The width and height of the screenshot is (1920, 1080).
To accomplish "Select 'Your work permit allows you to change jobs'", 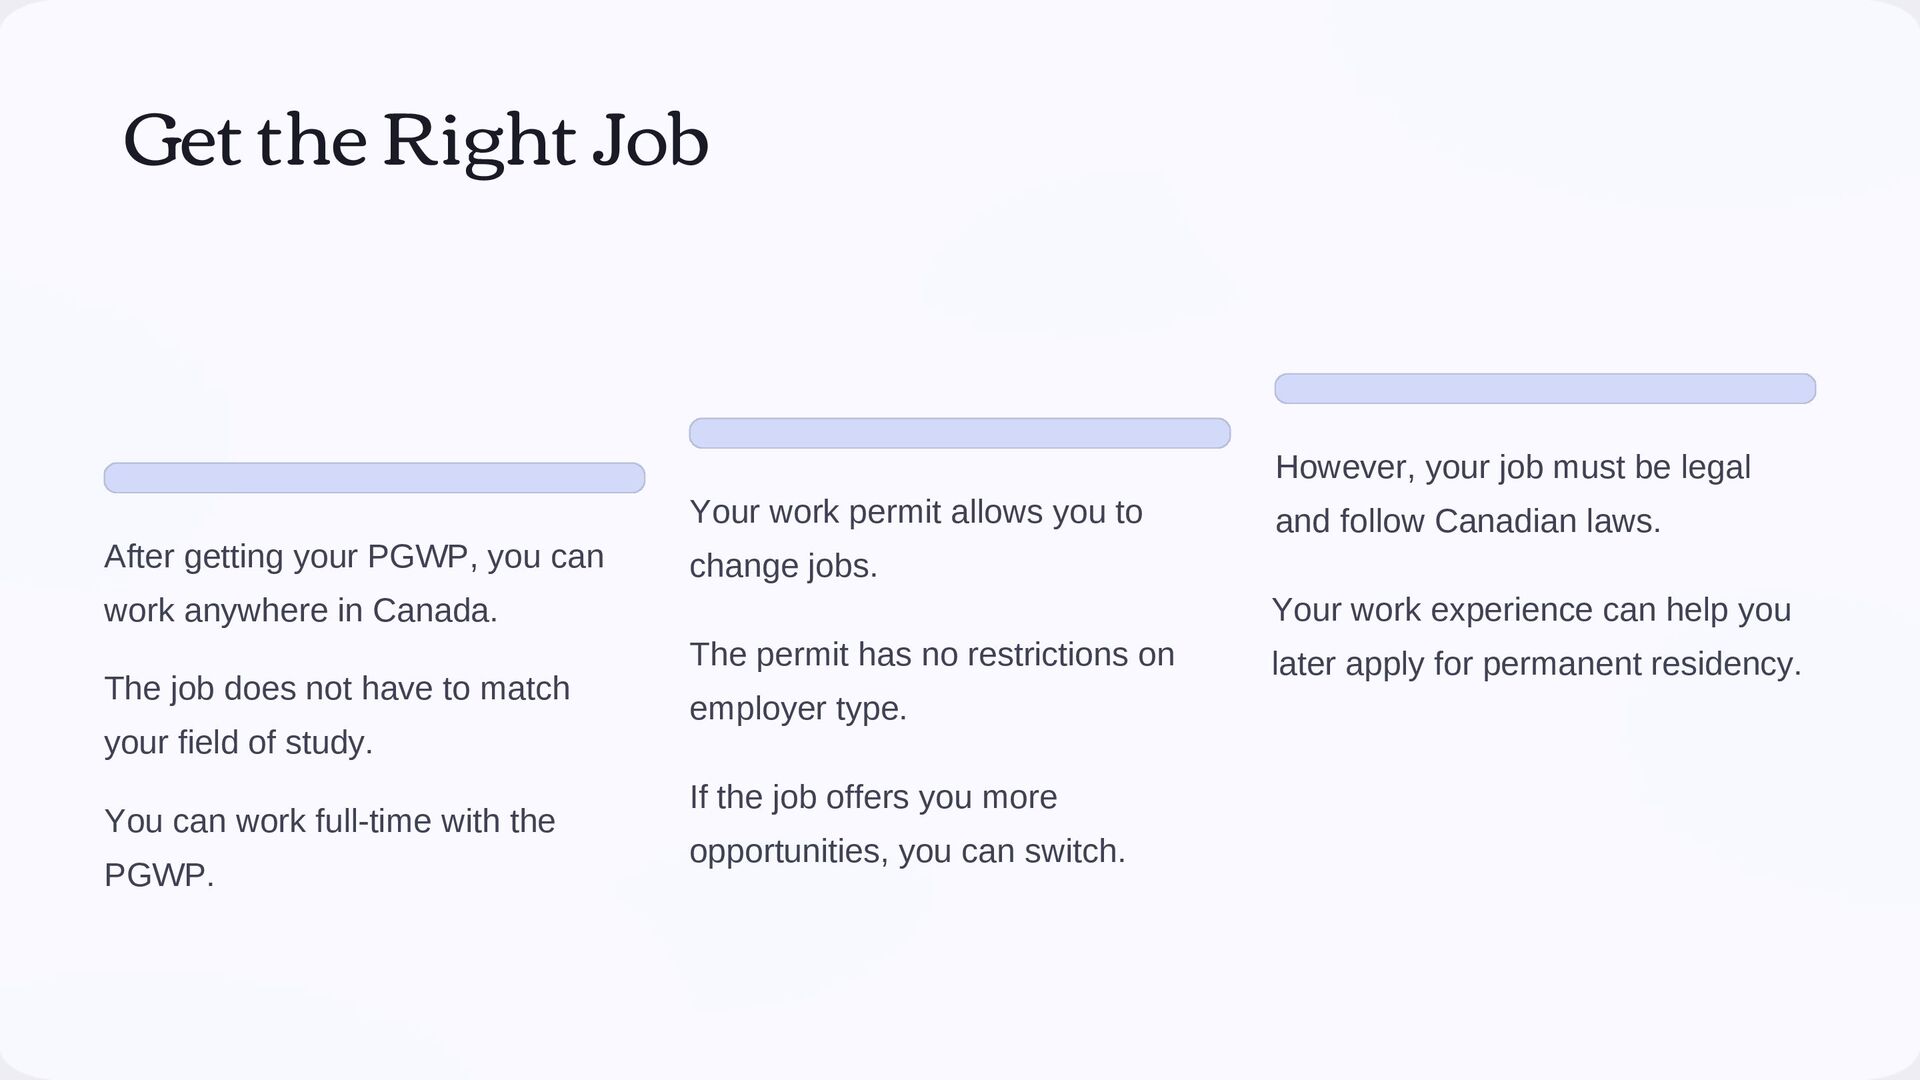I will click(x=916, y=539).
